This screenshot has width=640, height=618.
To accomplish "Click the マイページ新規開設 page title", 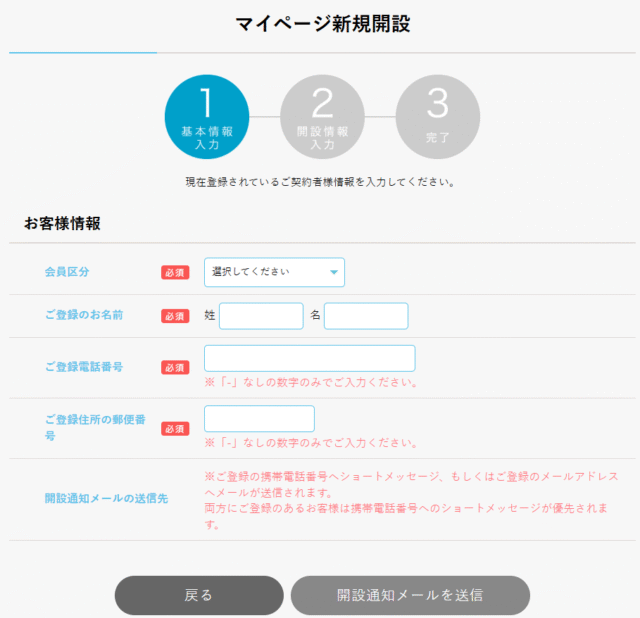I will pyautogui.click(x=322, y=24).
